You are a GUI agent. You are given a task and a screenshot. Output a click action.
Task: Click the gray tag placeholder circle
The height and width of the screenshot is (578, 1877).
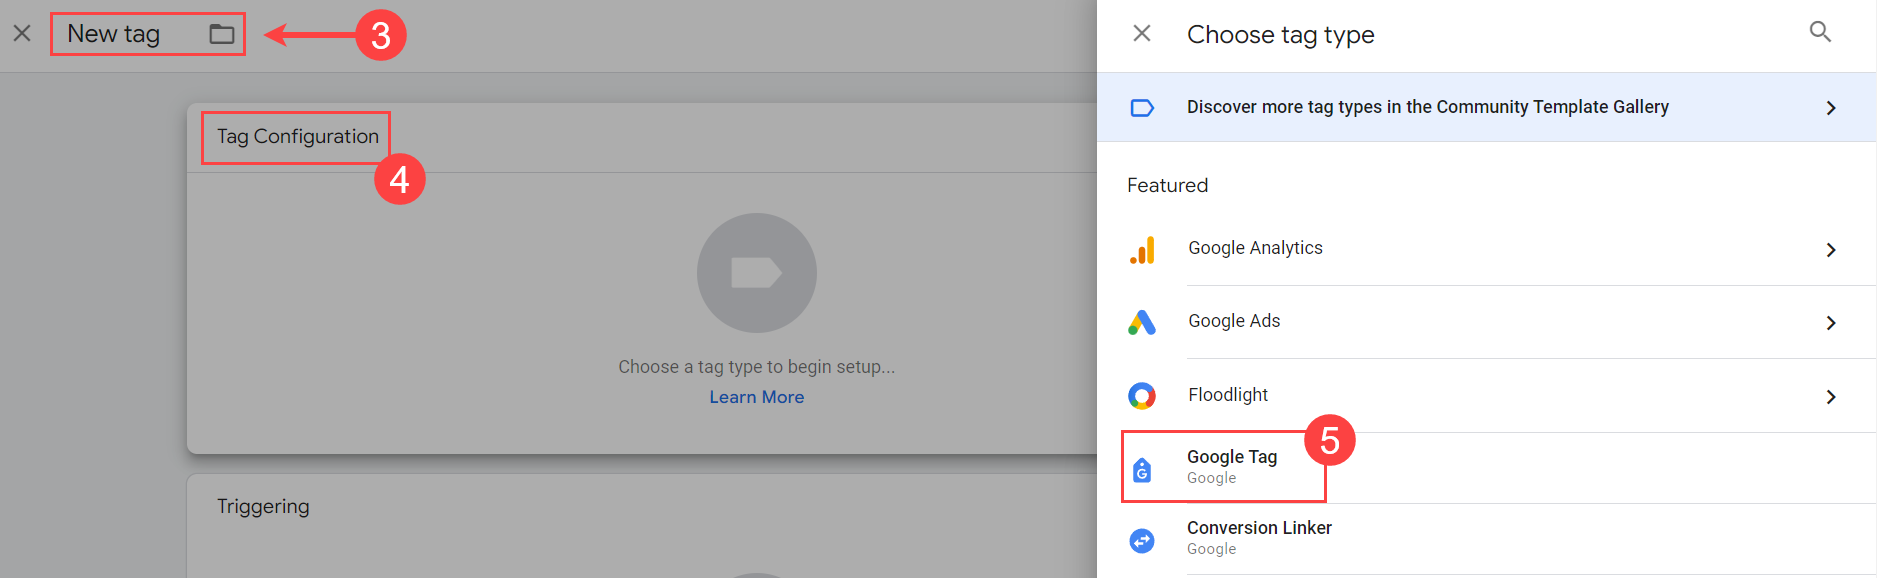[x=756, y=272]
